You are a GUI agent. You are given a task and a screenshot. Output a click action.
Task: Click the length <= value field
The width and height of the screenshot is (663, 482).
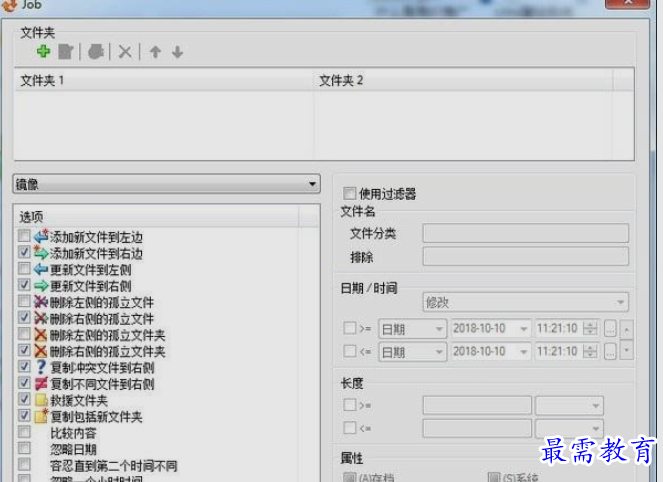coord(477,429)
